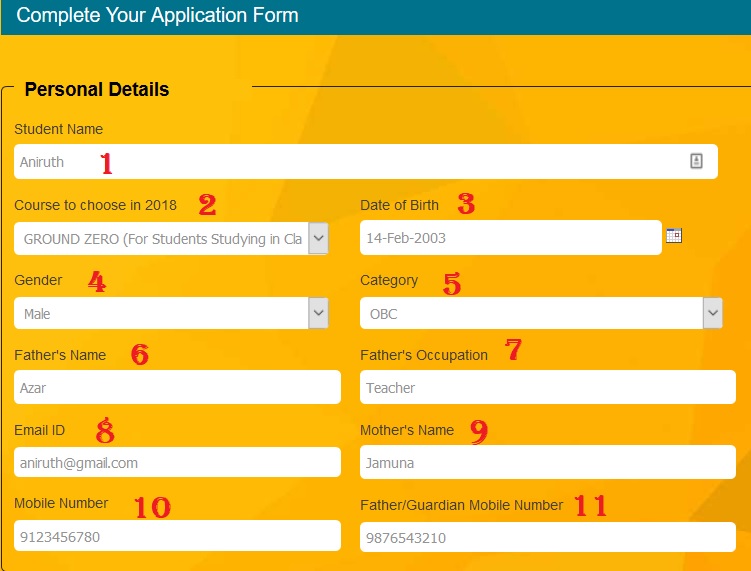Image resolution: width=751 pixels, height=571 pixels.
Task: Click the Complete Your Application Form header
Action: click(157, 16)
